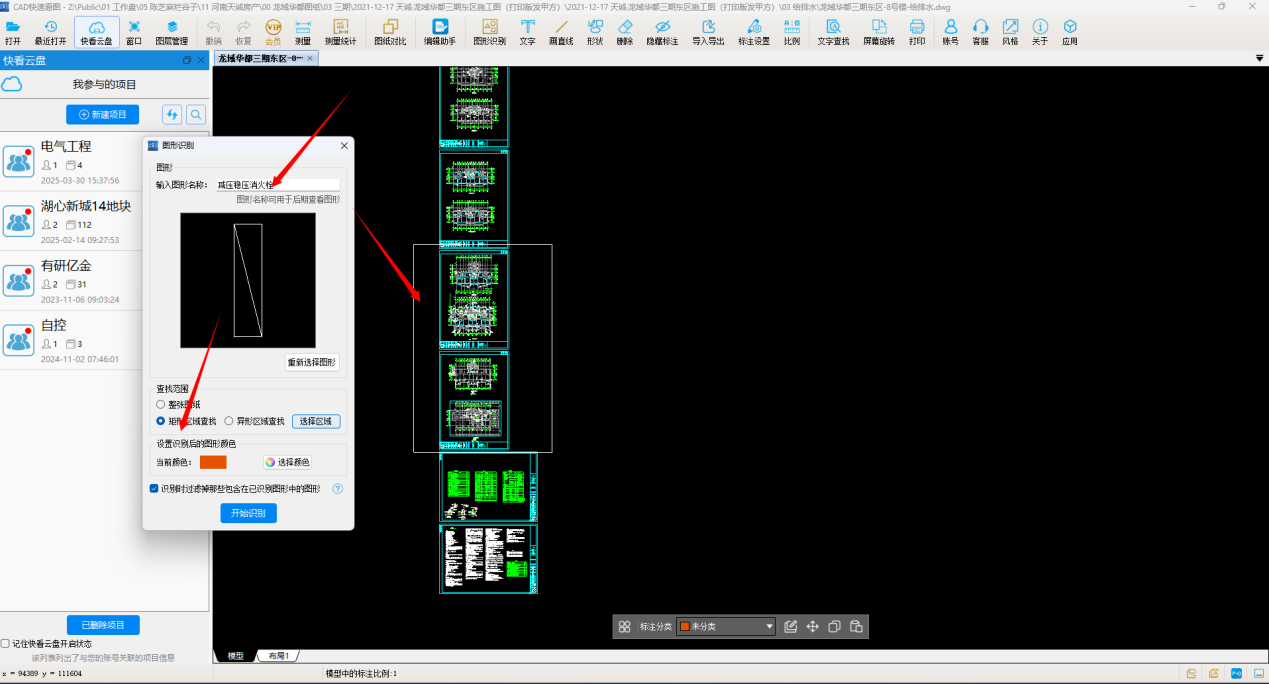The width and height of the screenshot is (1269, 684).
Task: Open a file with 打开 toolbar icon
Action: 12,32
